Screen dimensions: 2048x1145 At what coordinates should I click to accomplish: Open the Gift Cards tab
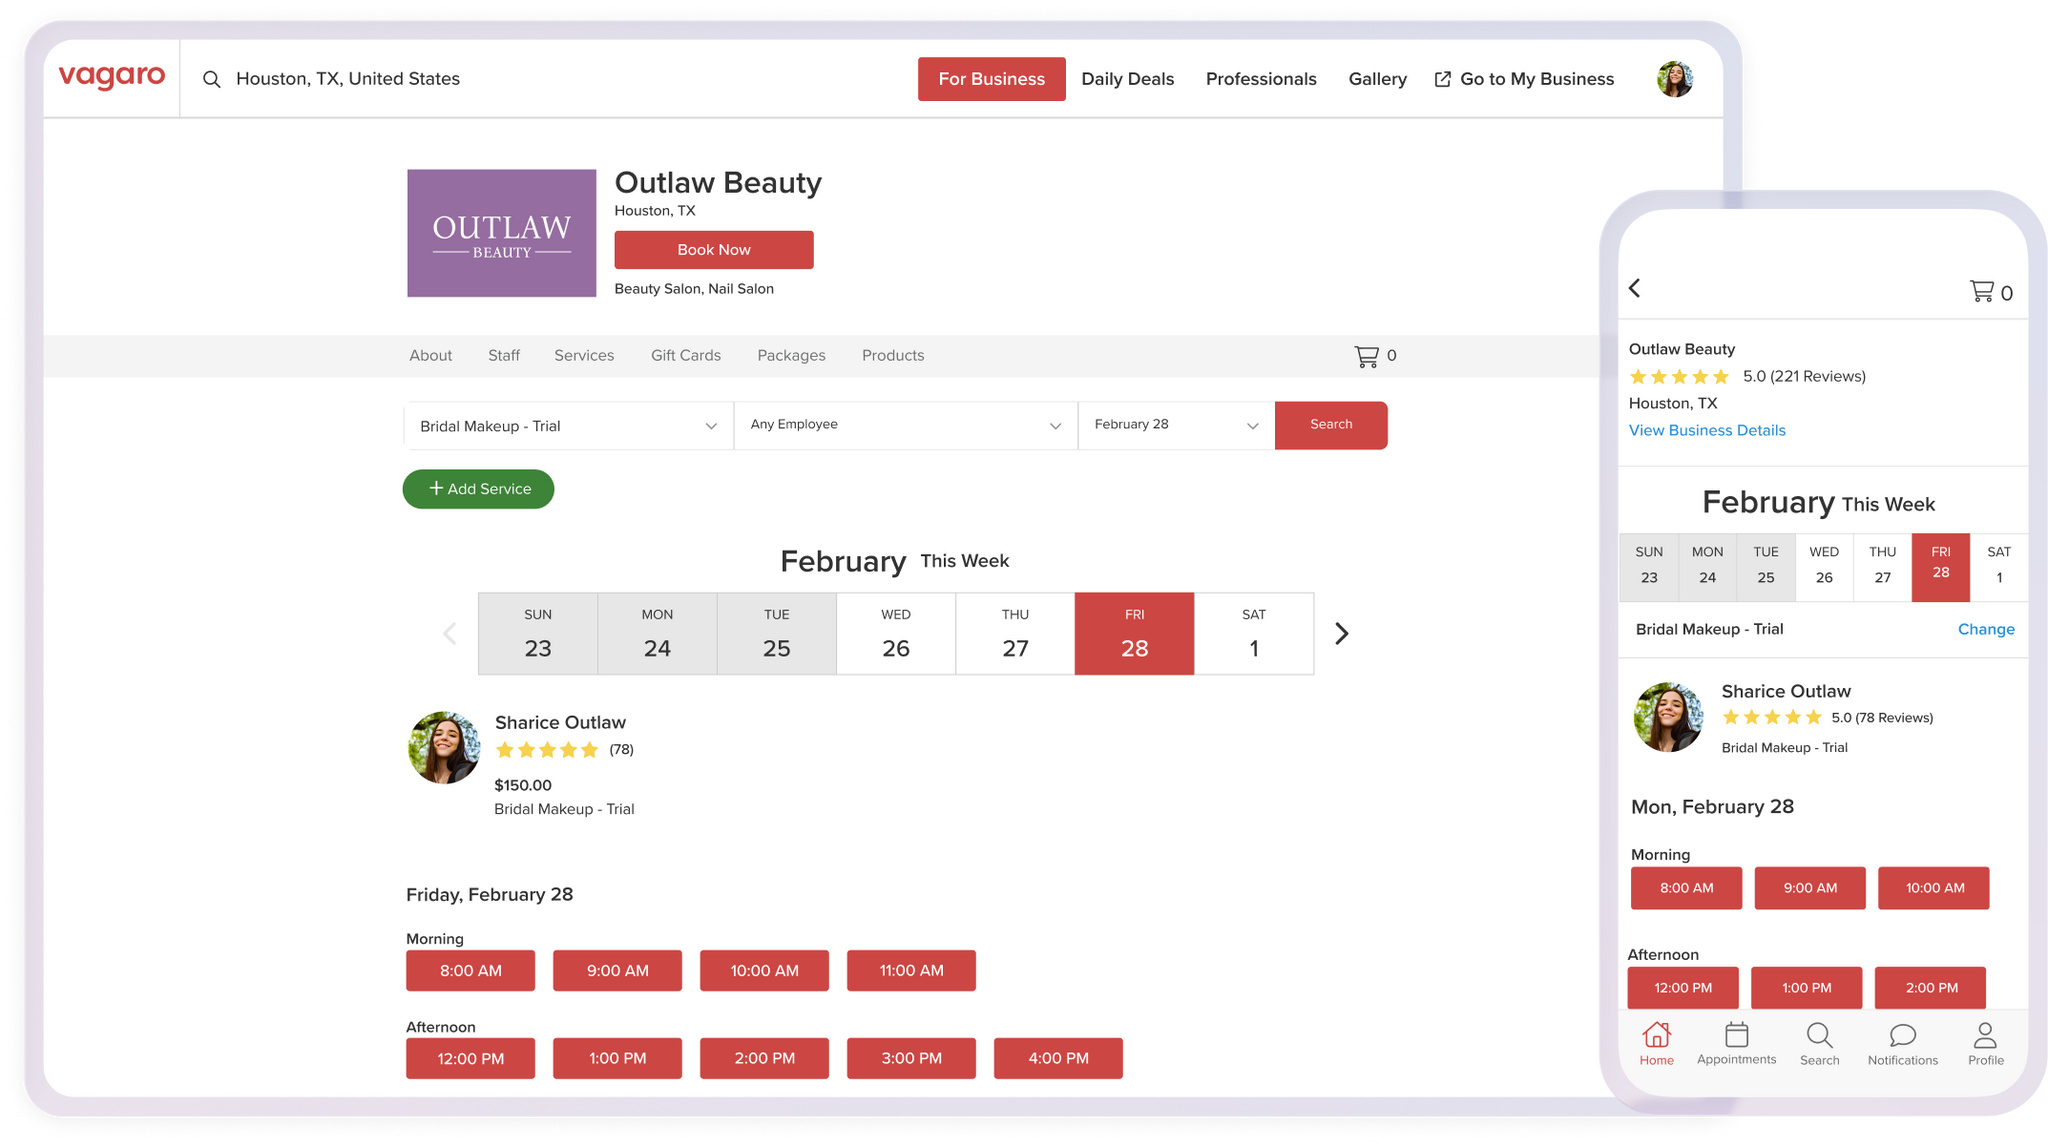pyautogui.click(x=686, y=355)
